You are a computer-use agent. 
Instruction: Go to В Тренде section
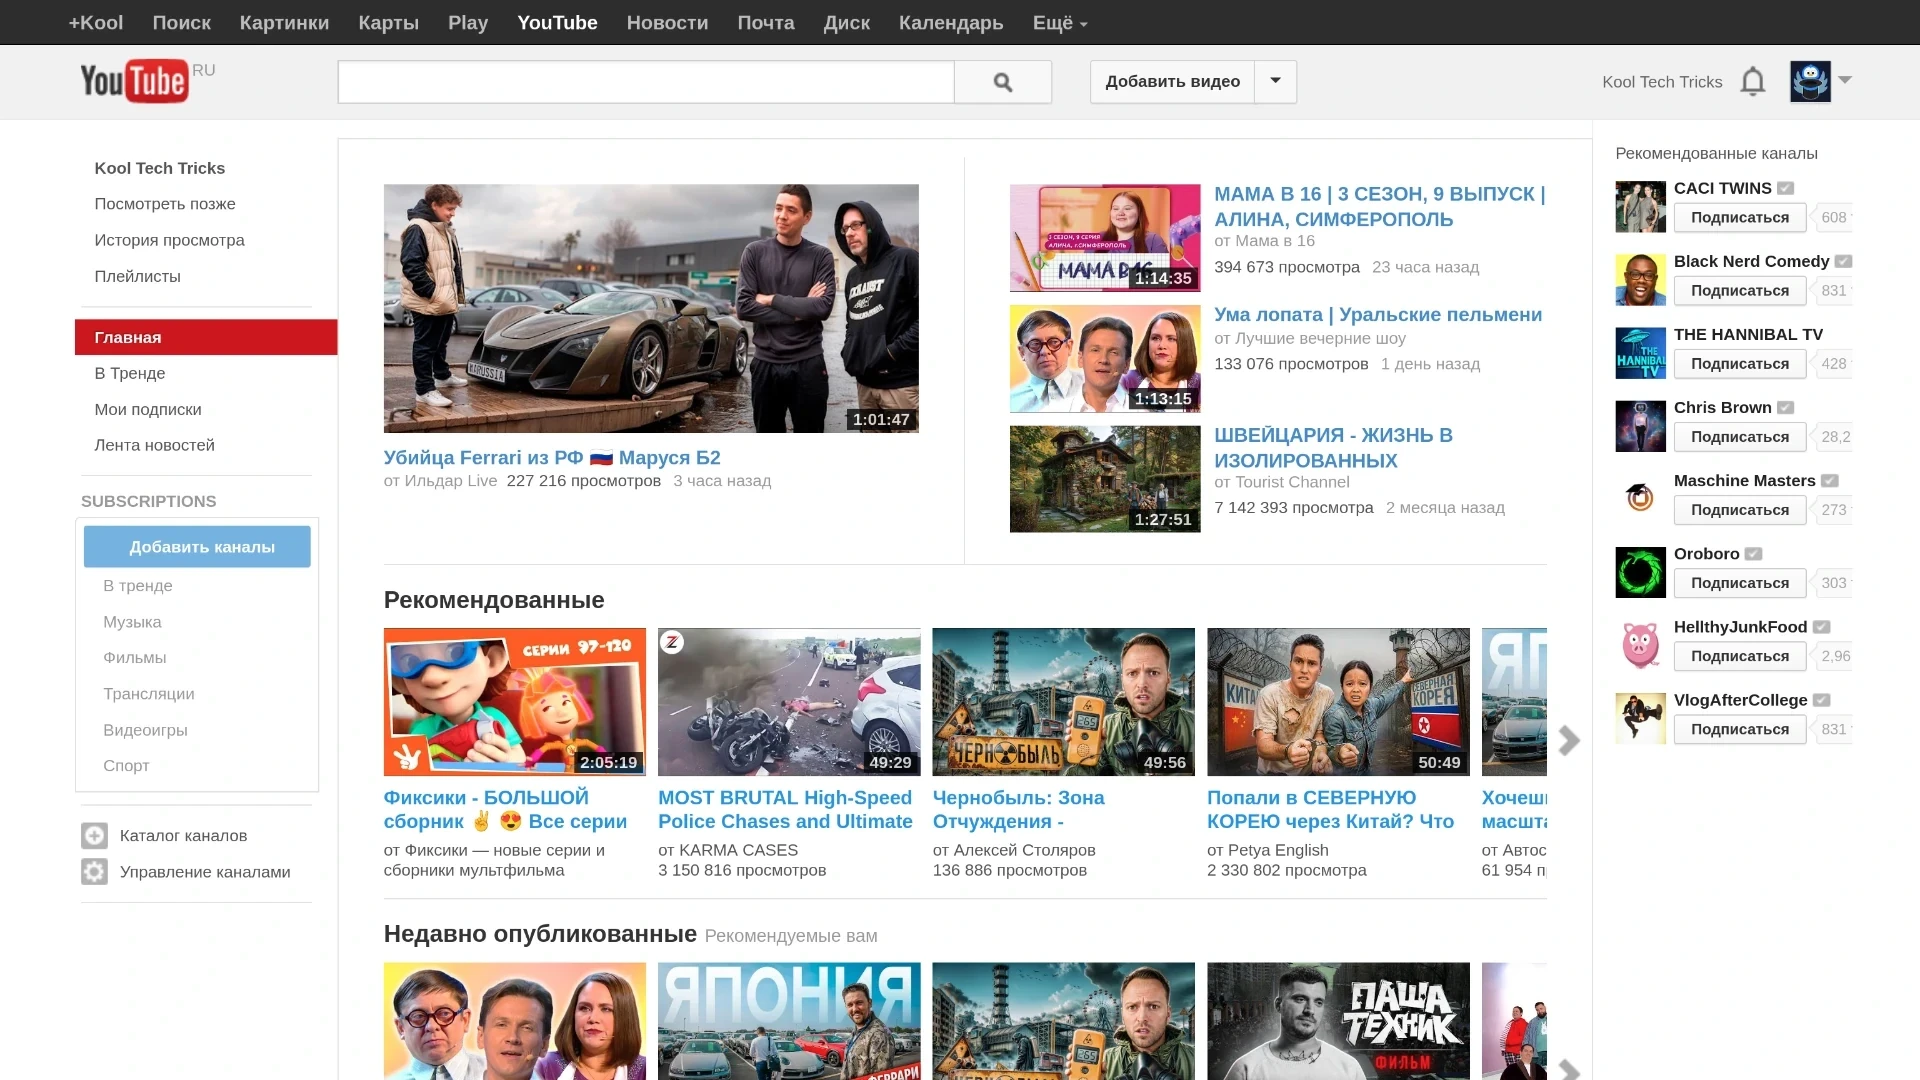pos(129,373)
